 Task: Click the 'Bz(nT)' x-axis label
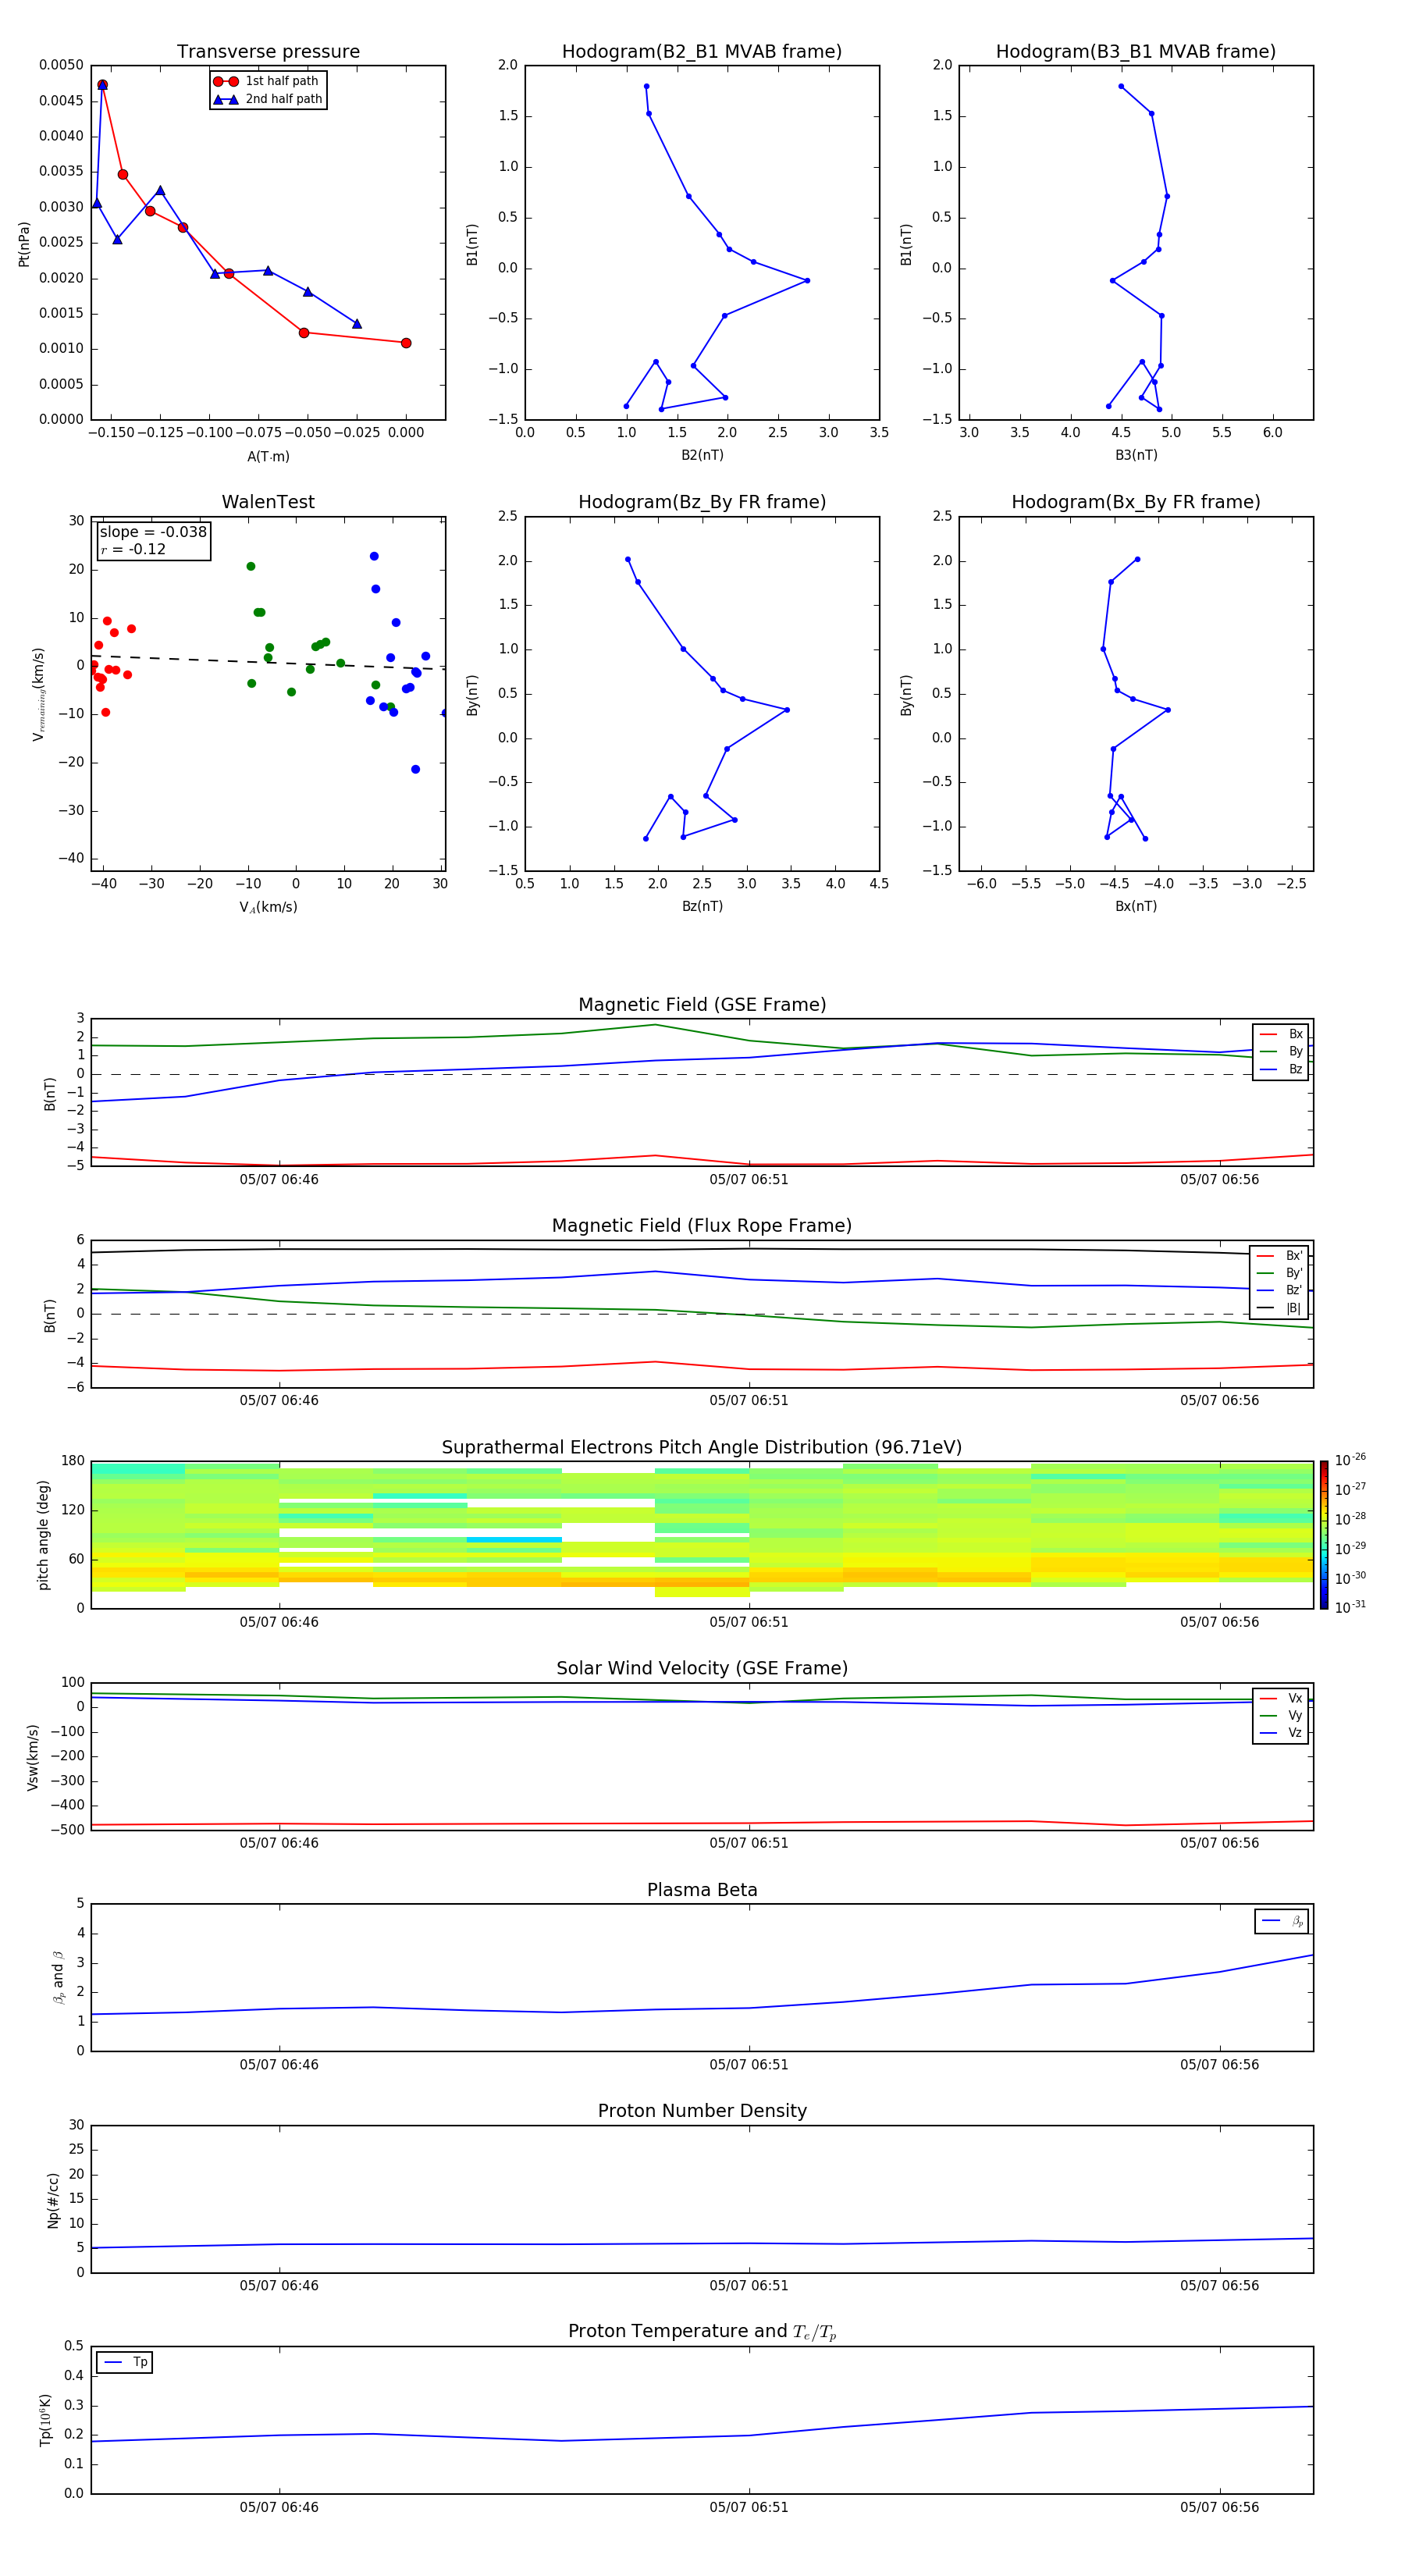702,906
